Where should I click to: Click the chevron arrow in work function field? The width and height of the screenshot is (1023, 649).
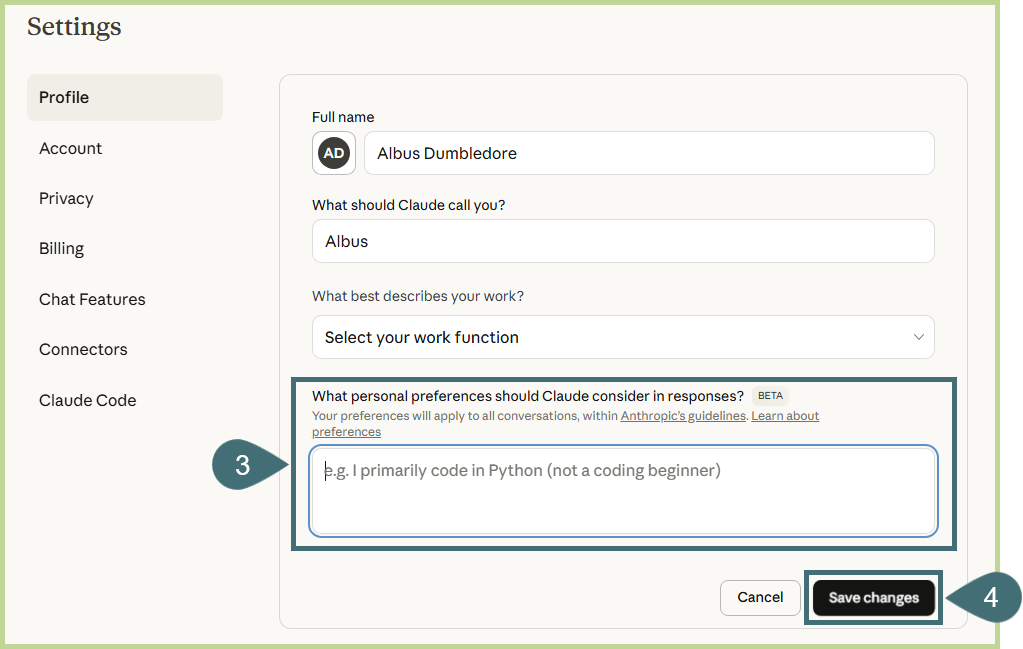(x=918, y=337)
